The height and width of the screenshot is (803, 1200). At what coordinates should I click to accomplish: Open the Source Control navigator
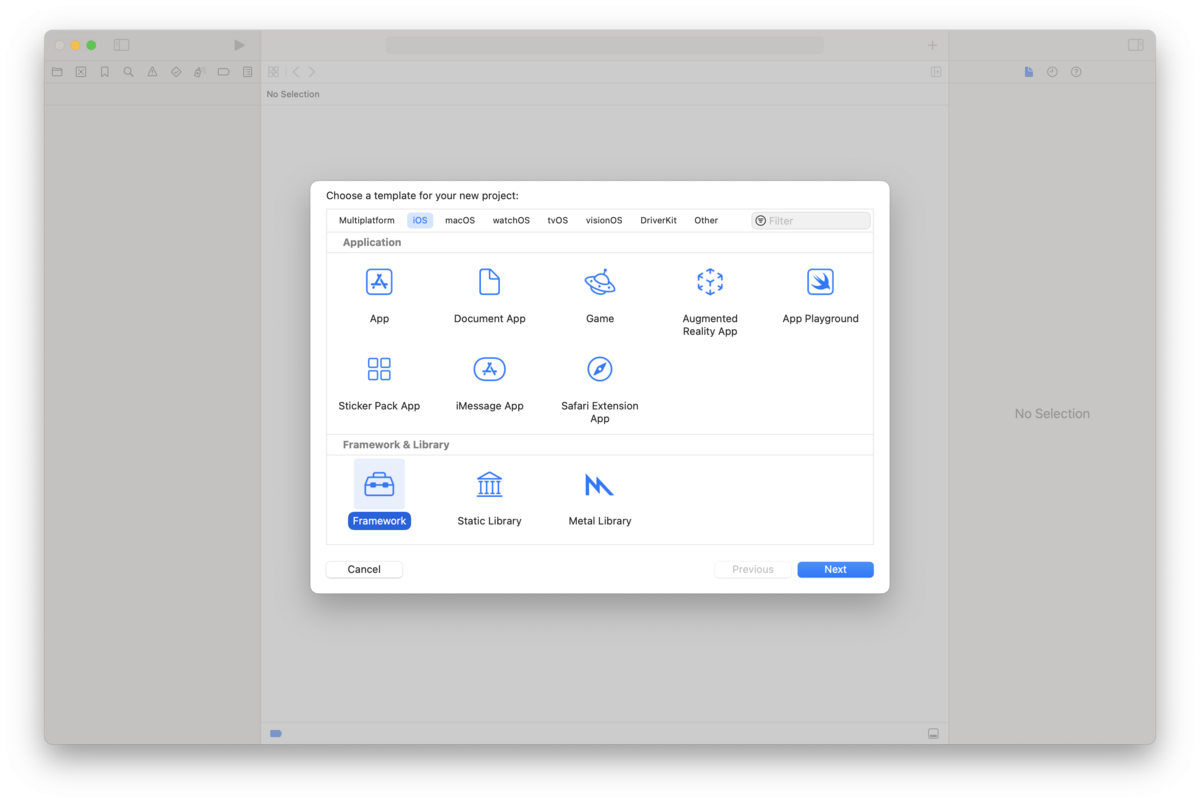[x=81, y=72]
